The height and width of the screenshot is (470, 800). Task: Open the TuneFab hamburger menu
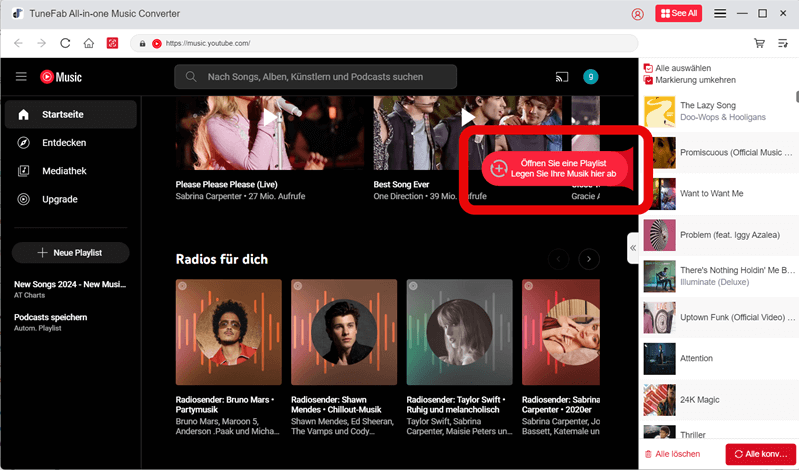(720, 13)
